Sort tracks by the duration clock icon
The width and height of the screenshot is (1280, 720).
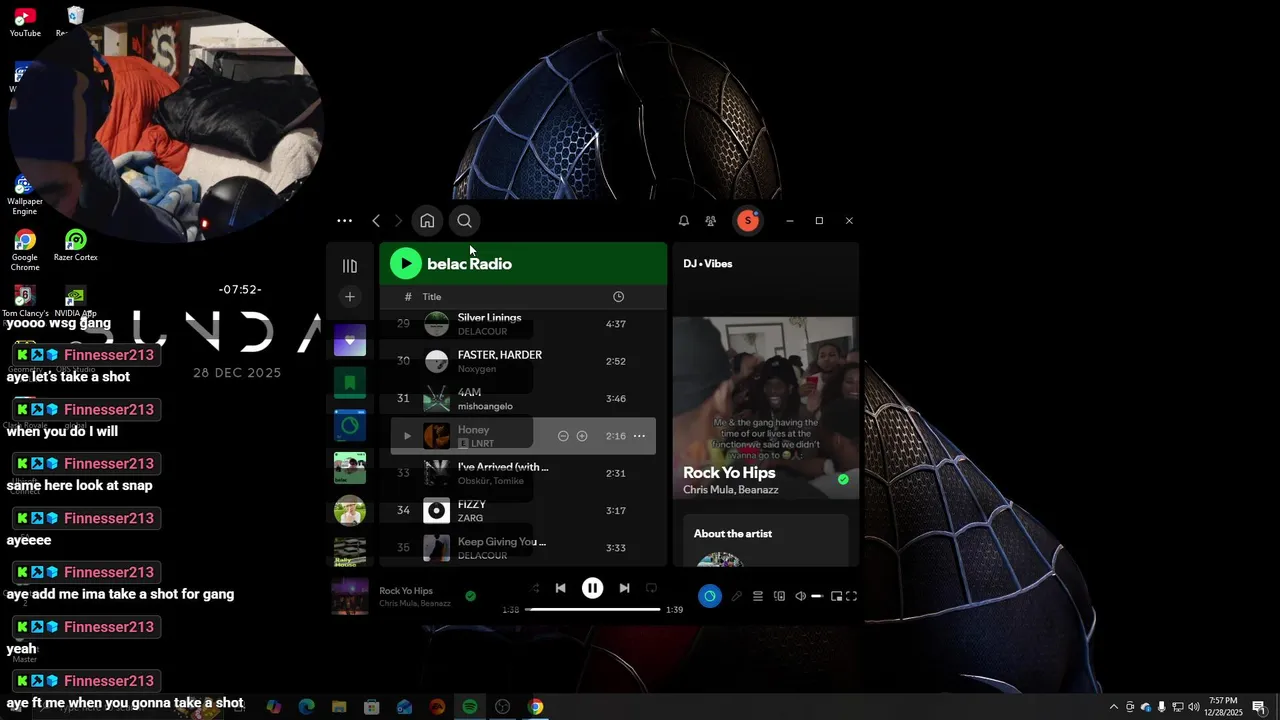618,297
